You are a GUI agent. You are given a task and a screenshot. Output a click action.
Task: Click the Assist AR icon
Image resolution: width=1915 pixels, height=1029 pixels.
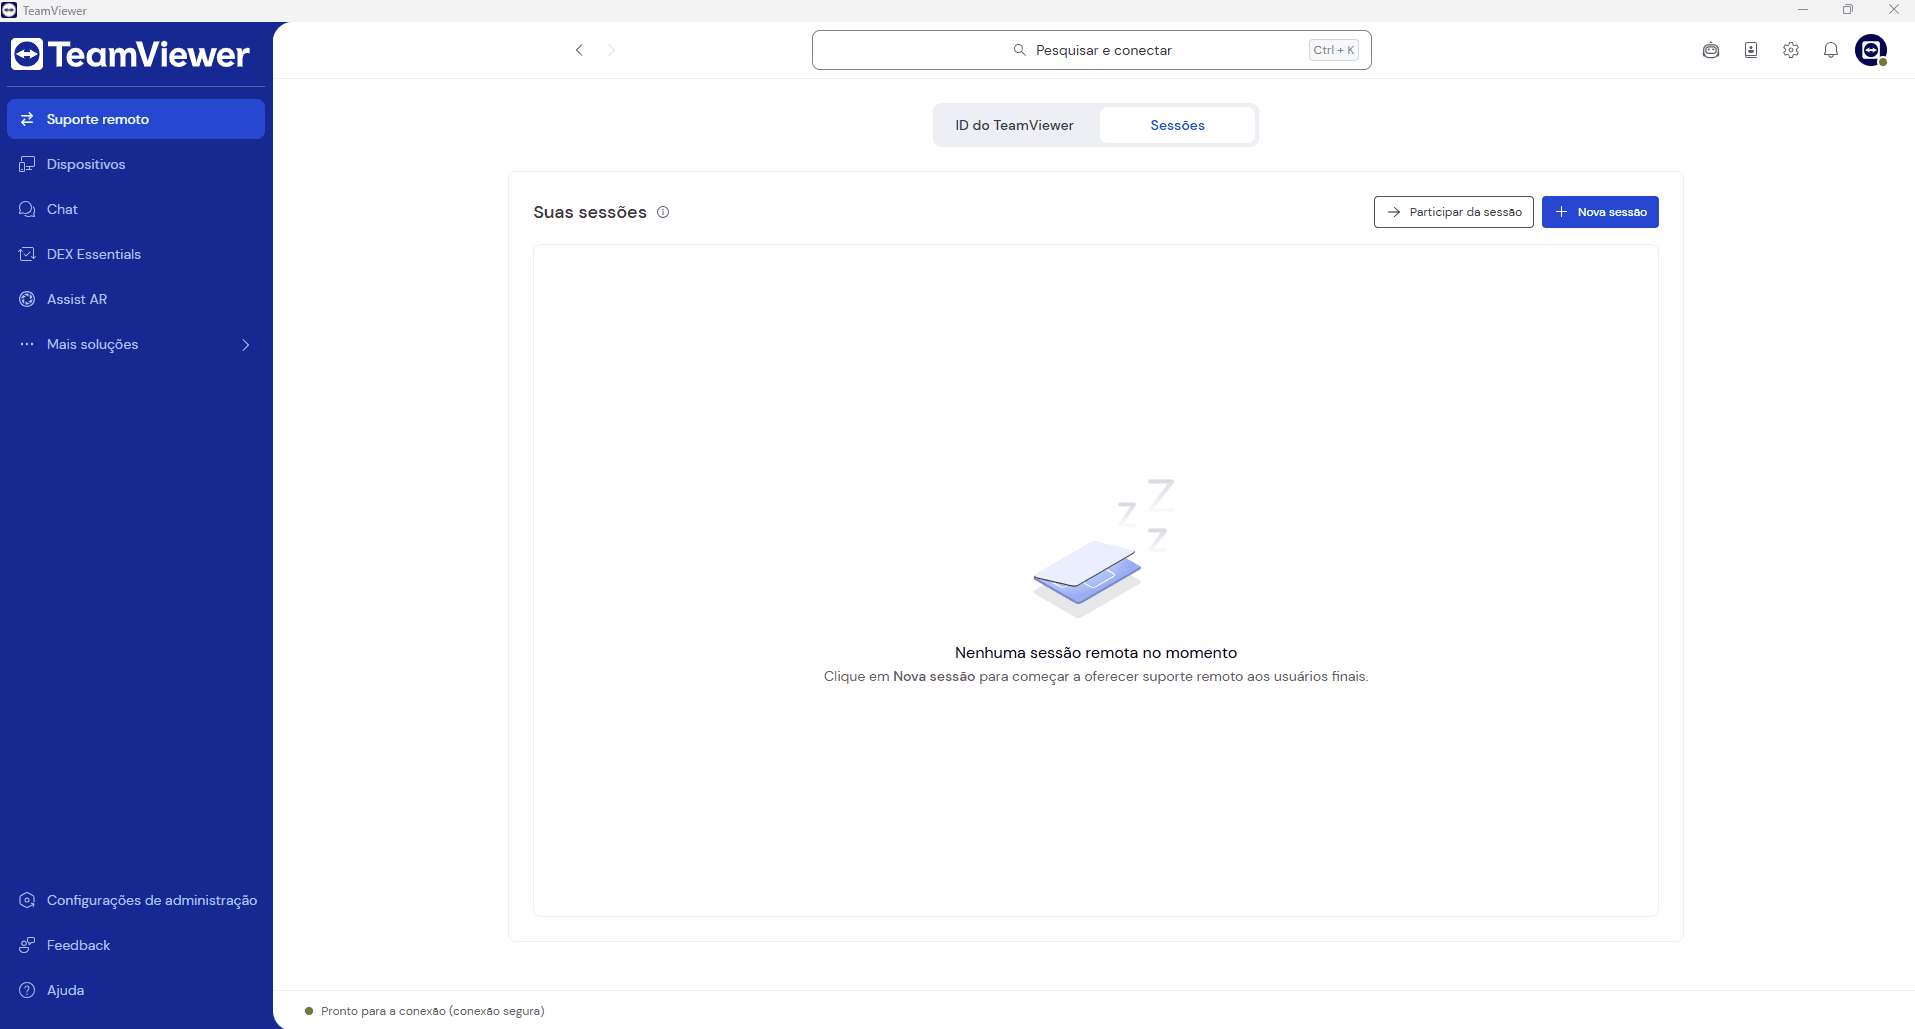(27, 299)
